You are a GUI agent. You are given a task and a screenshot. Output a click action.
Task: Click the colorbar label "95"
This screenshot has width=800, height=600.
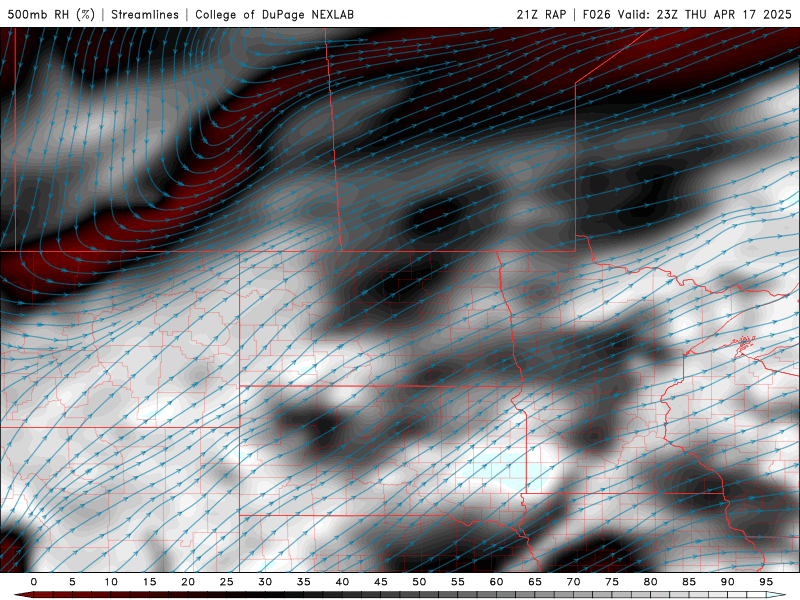click(x=766, y=582)
